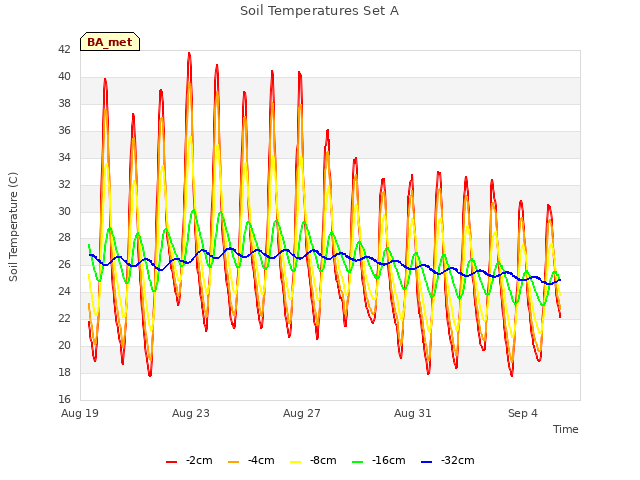Select the Time axis label
Image resolution: width=640 pixels, height=480 pixels.
pyautogui.click(x=565, y=429)
